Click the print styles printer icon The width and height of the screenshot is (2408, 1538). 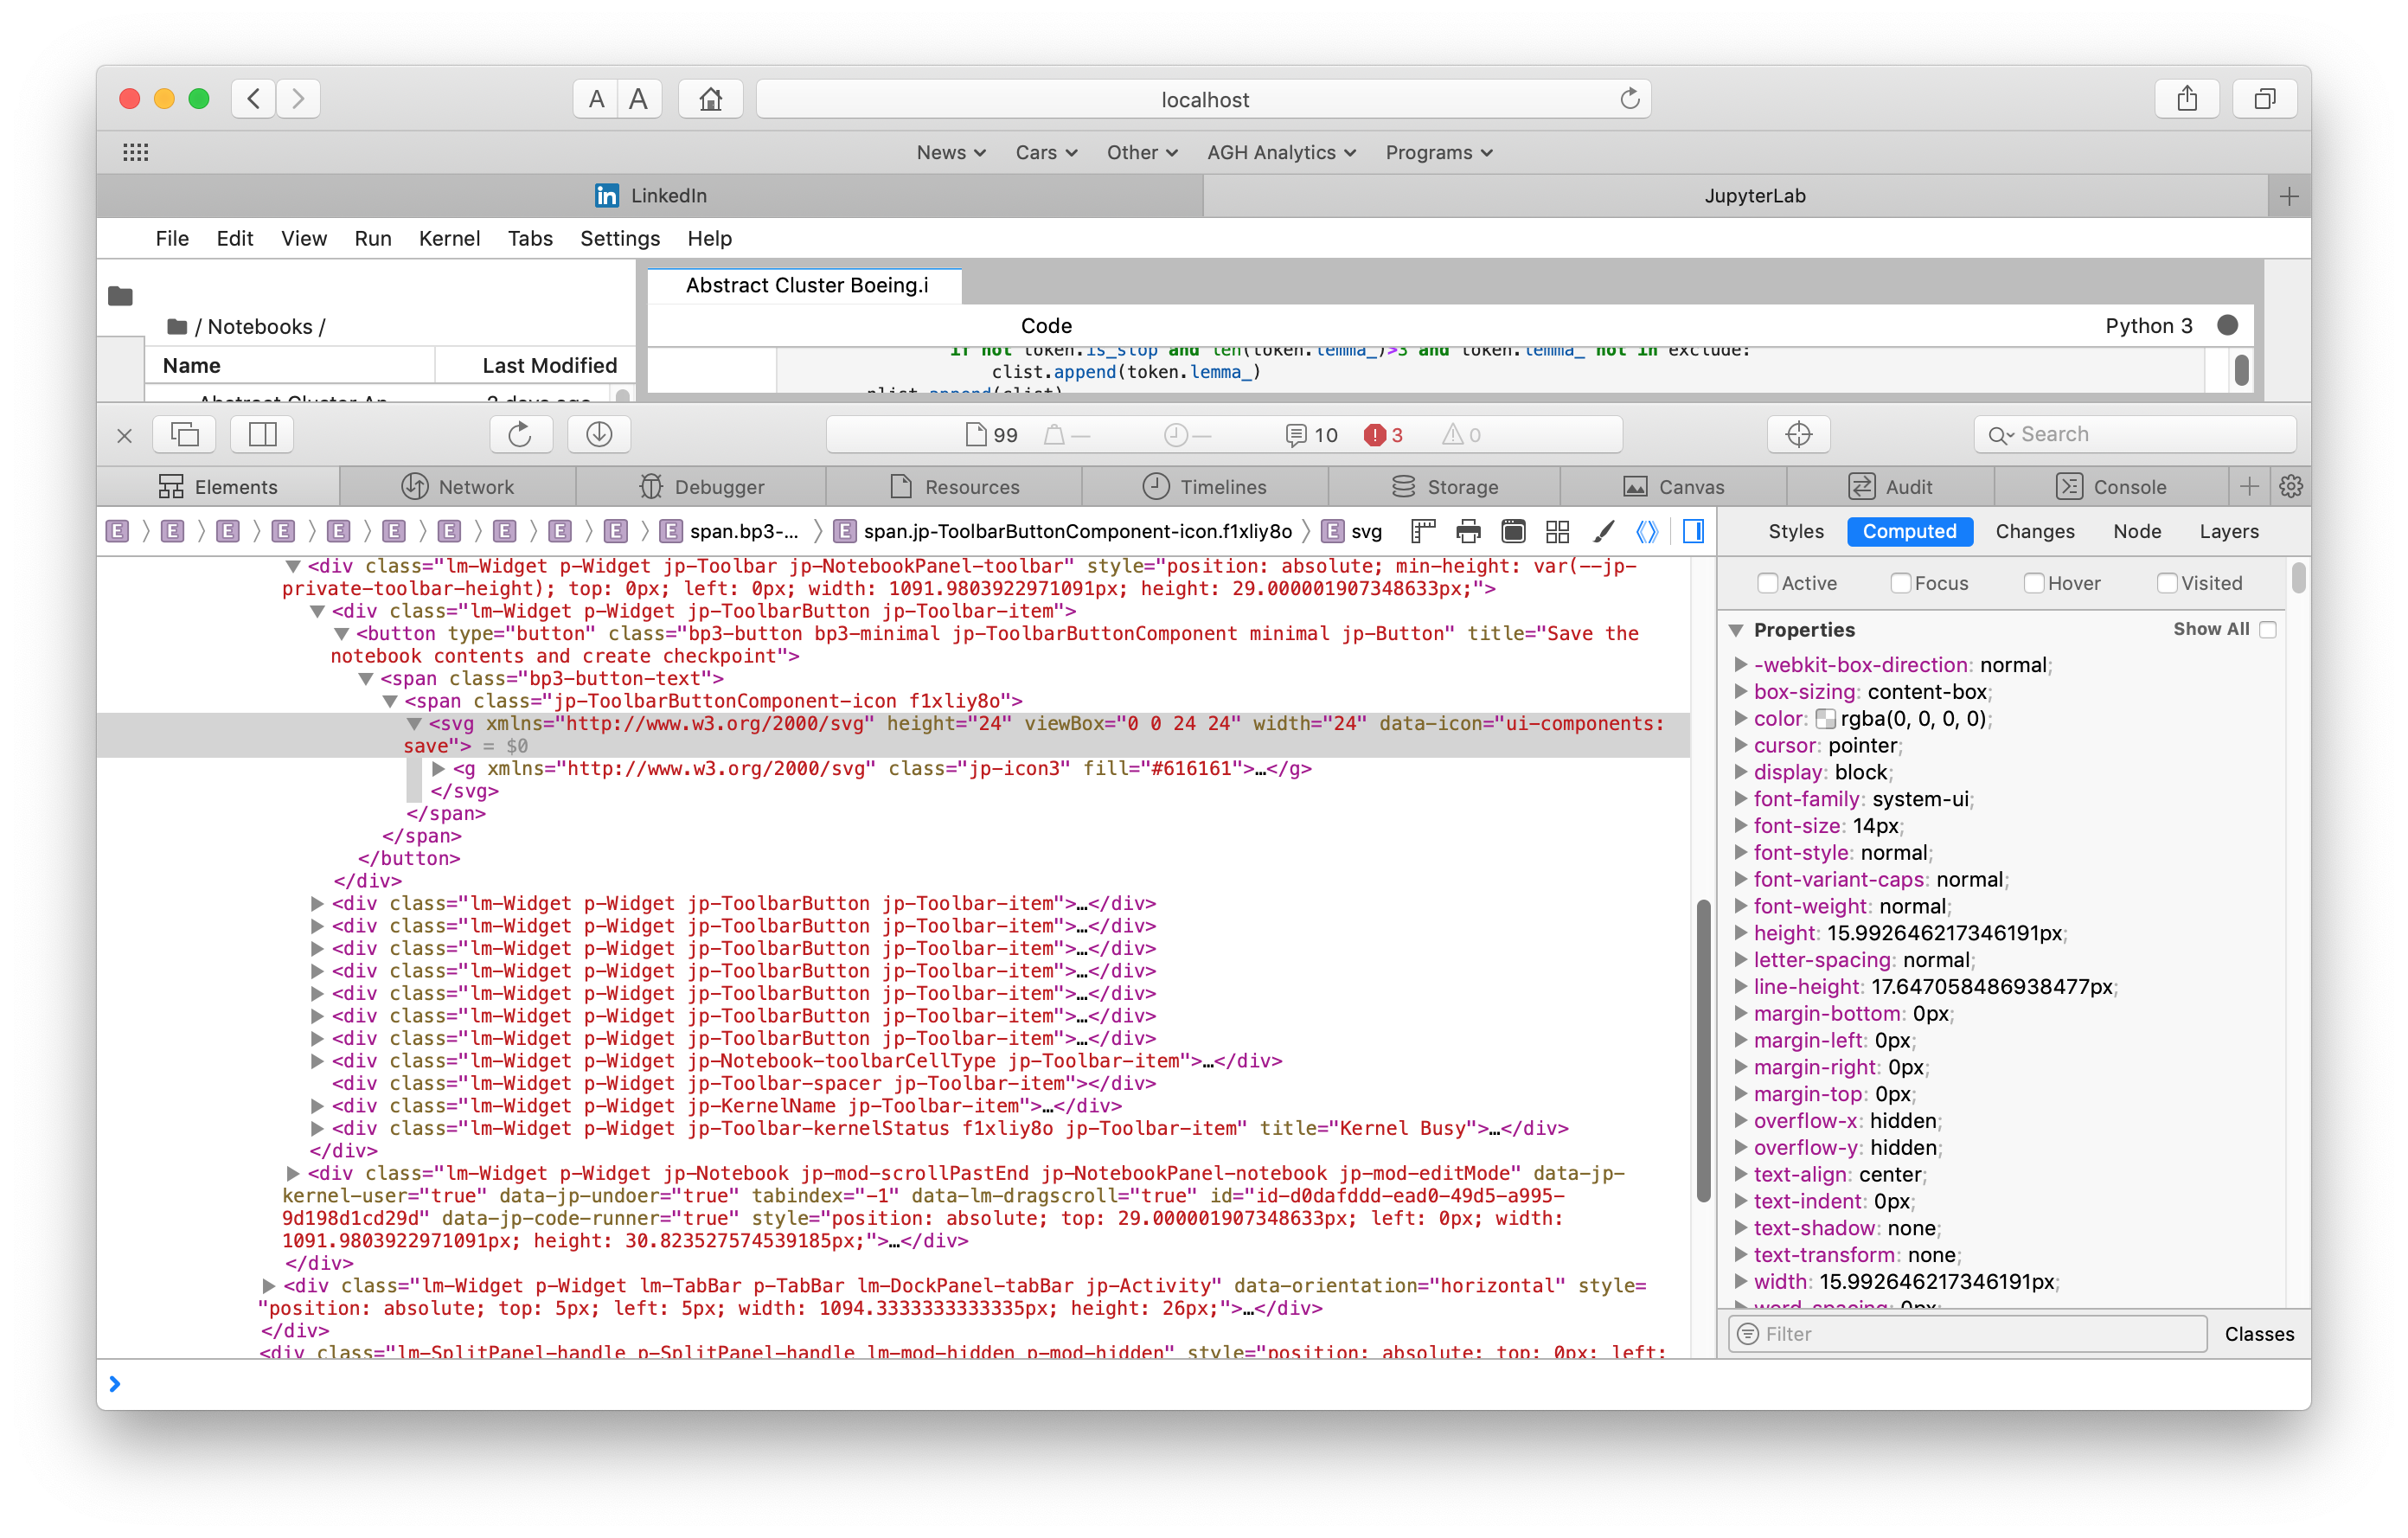click(x=1468, y=531)
